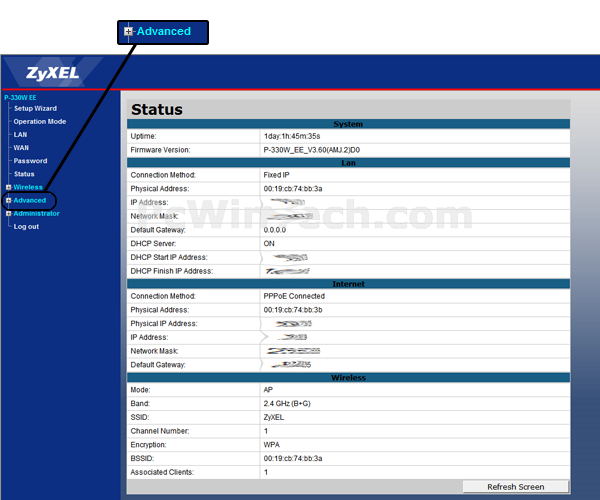Click the Wireless section header in table
The width and height of the screenshot is (600, 500).
(348, 378)
